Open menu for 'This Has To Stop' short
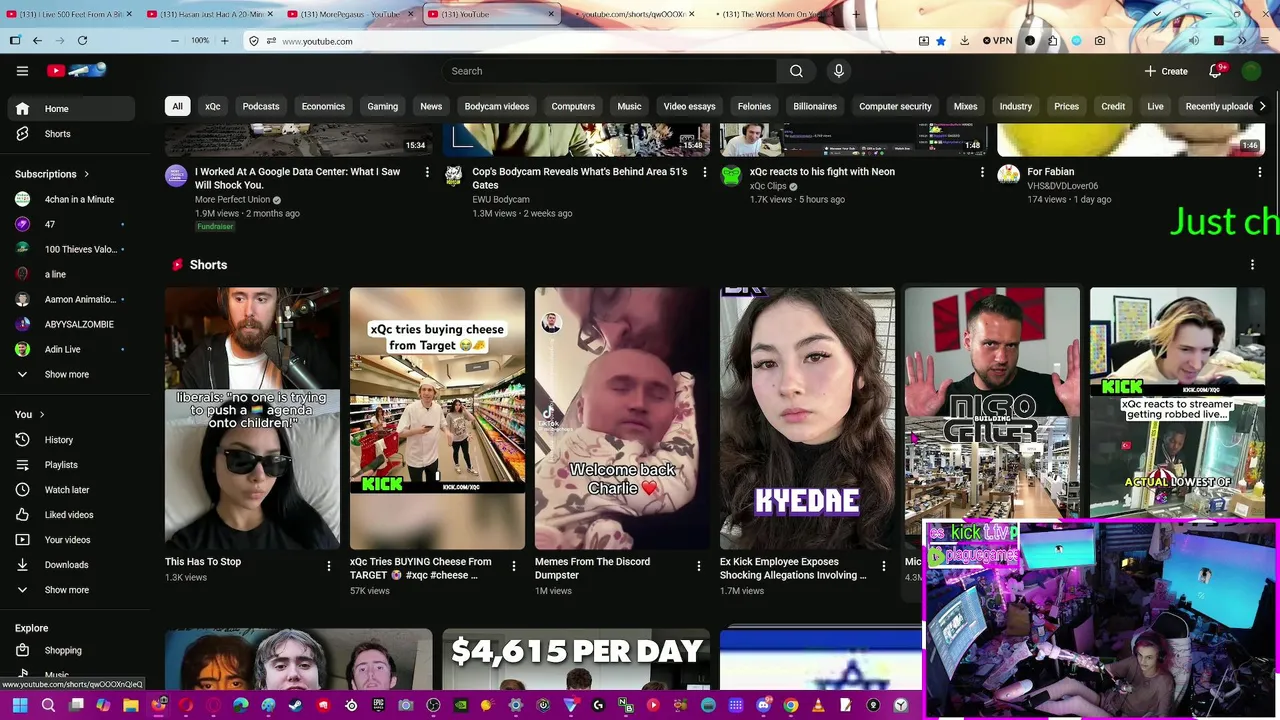The image size is (1280, 720). [328, 567]
